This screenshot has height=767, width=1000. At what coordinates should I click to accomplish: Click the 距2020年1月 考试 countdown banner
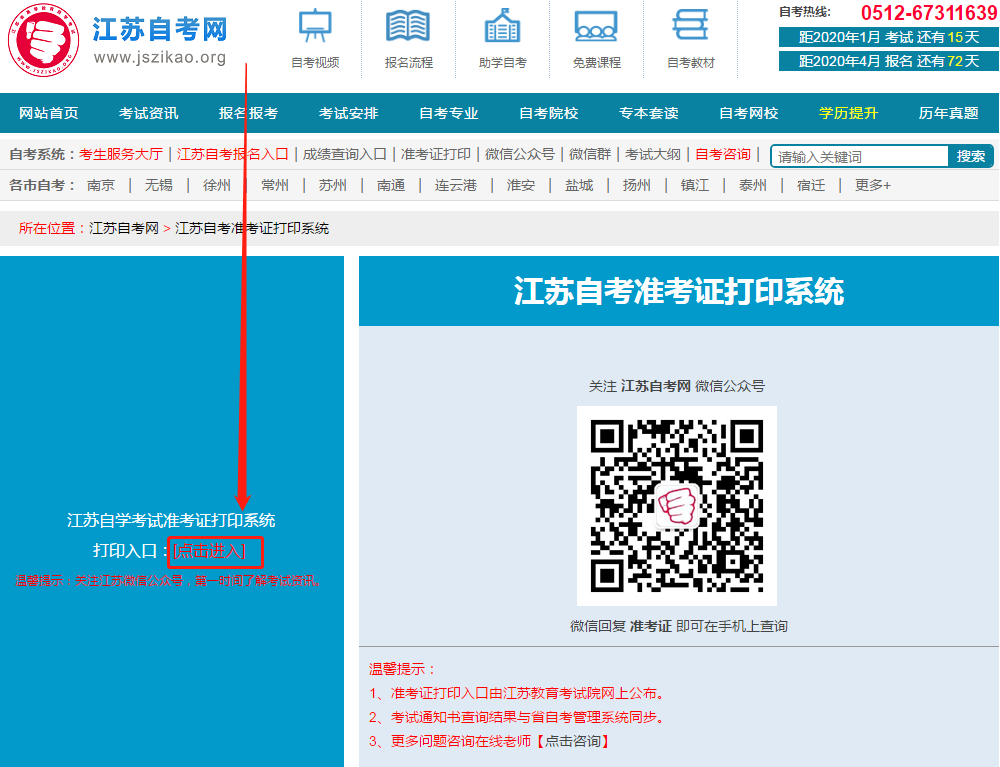[888, 37]
